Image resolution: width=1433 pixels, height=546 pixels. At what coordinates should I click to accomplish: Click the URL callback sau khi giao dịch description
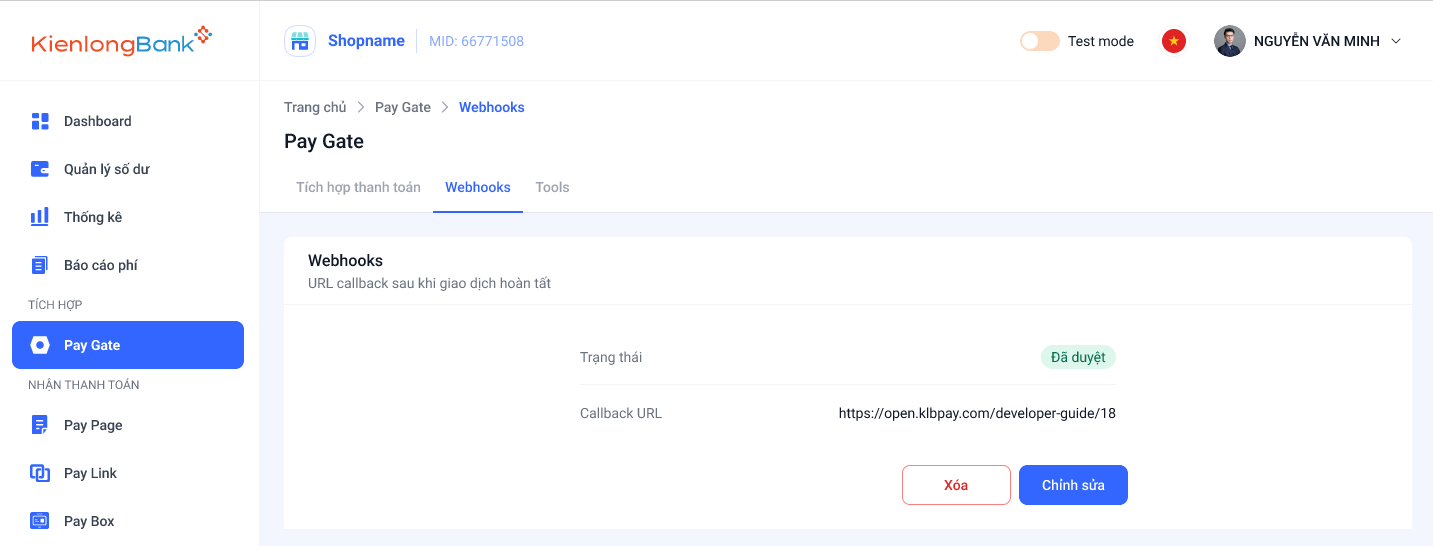coord(430,283)
